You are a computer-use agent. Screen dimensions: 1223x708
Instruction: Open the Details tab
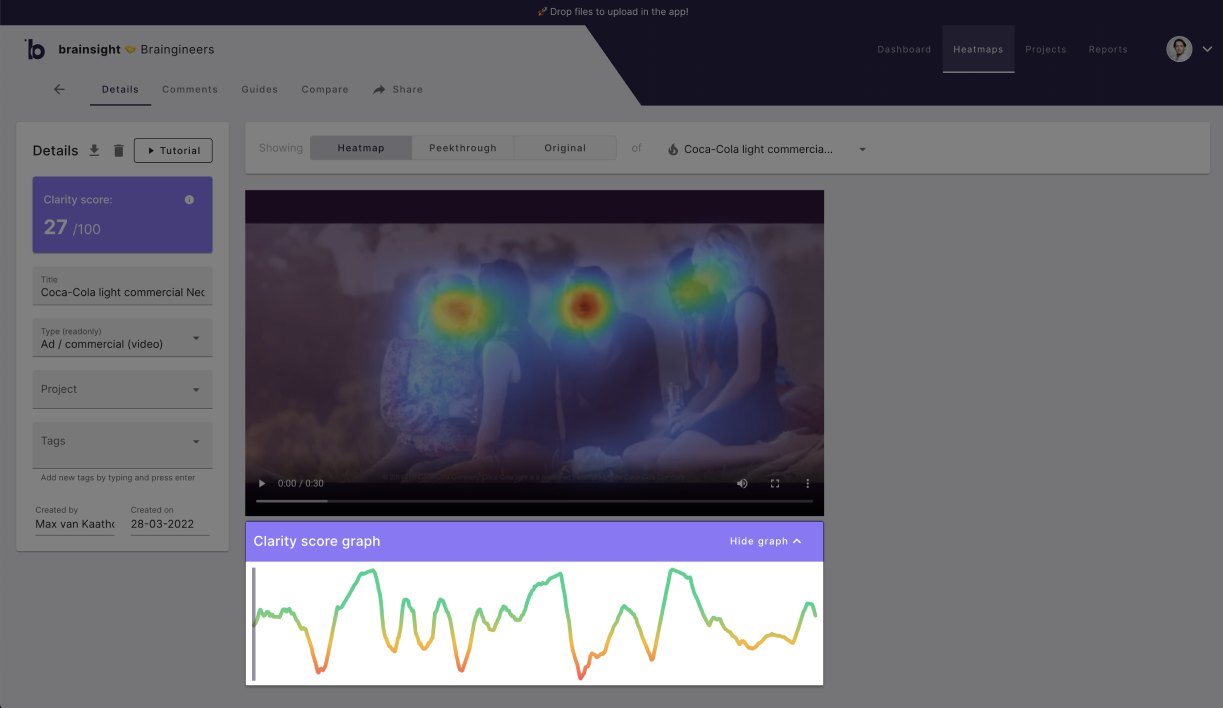click(120, 89)
